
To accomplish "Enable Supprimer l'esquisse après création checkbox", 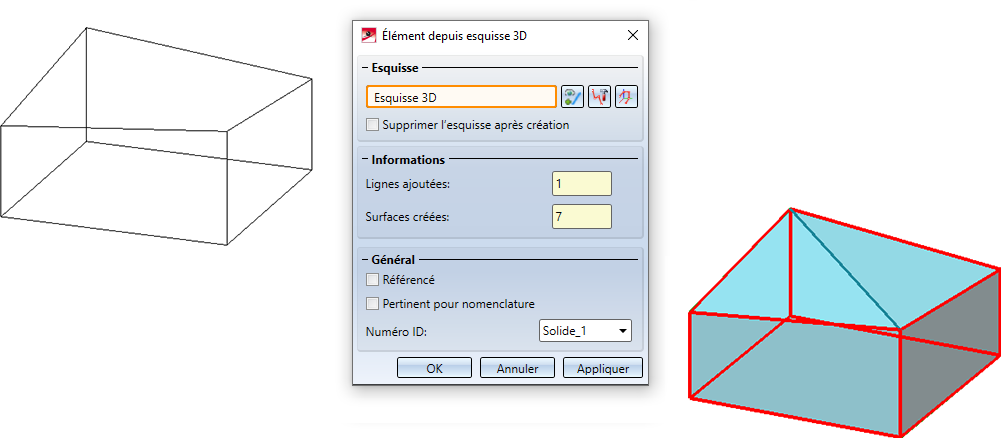I will pyautogui.click(x=372, y=124).
